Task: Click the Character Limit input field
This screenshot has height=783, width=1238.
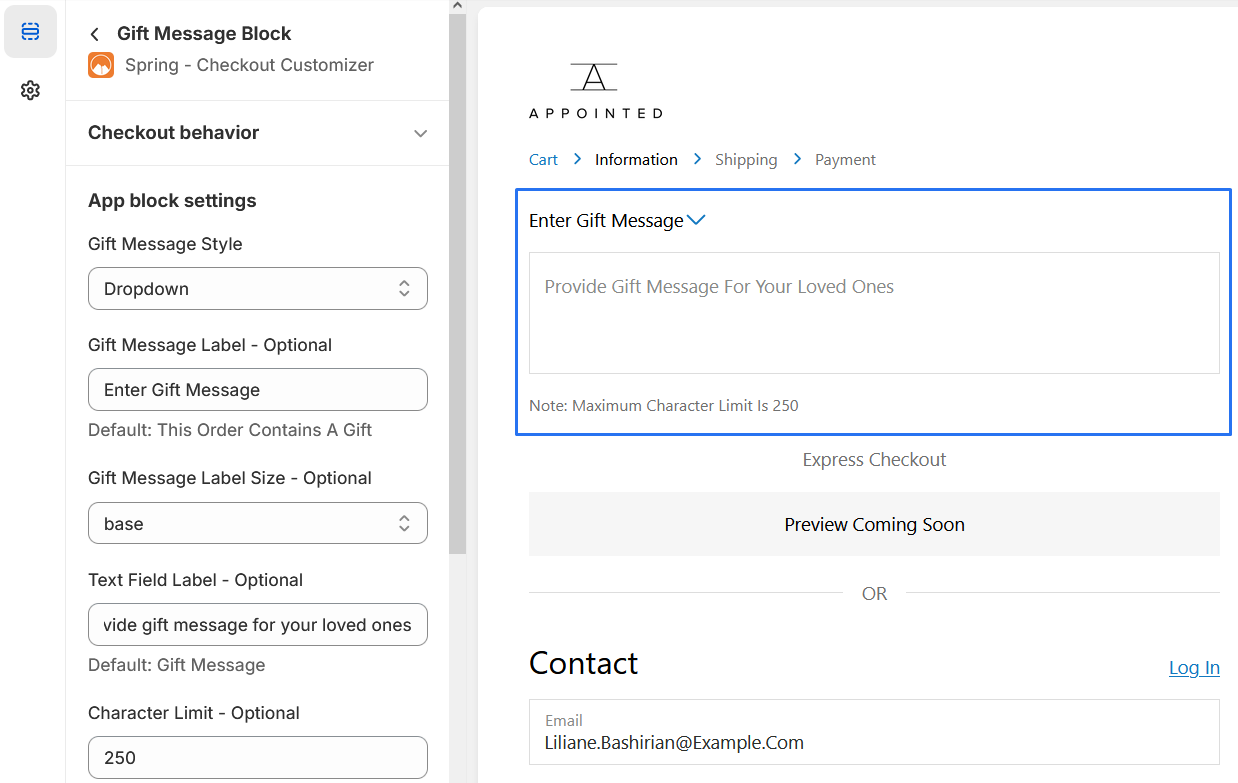Action: pos(258,757)
